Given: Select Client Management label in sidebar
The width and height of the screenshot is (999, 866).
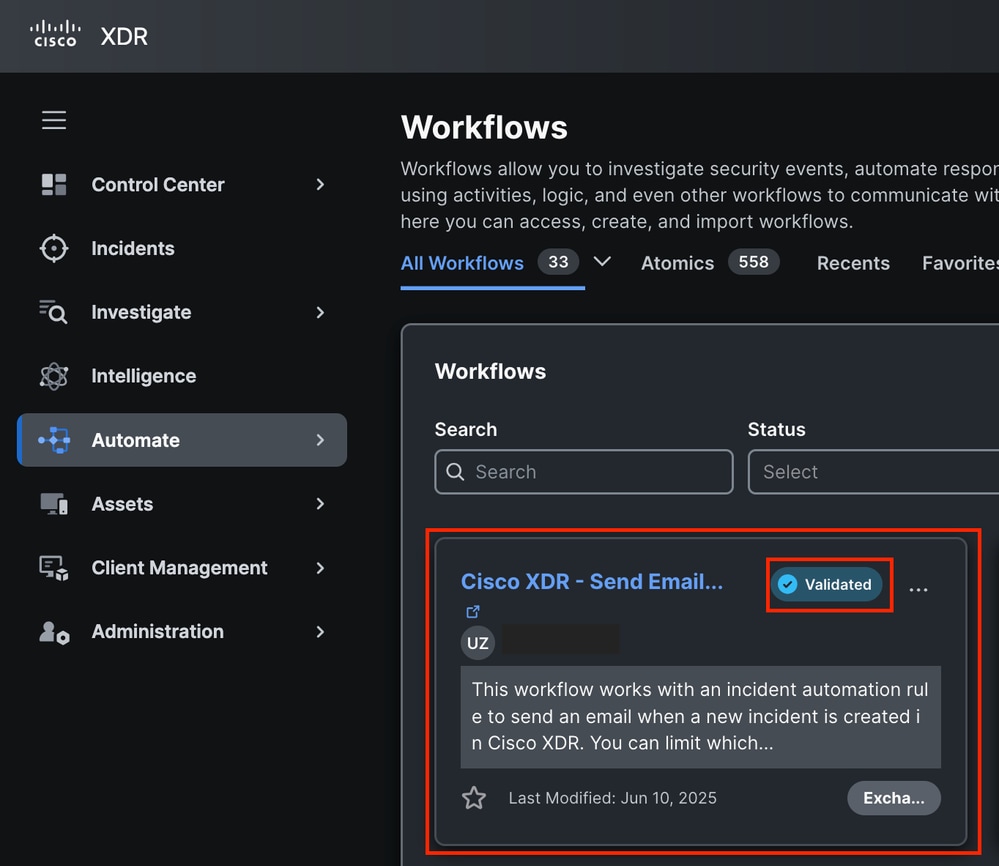Looking at the screenshot, I should (180, 568).
